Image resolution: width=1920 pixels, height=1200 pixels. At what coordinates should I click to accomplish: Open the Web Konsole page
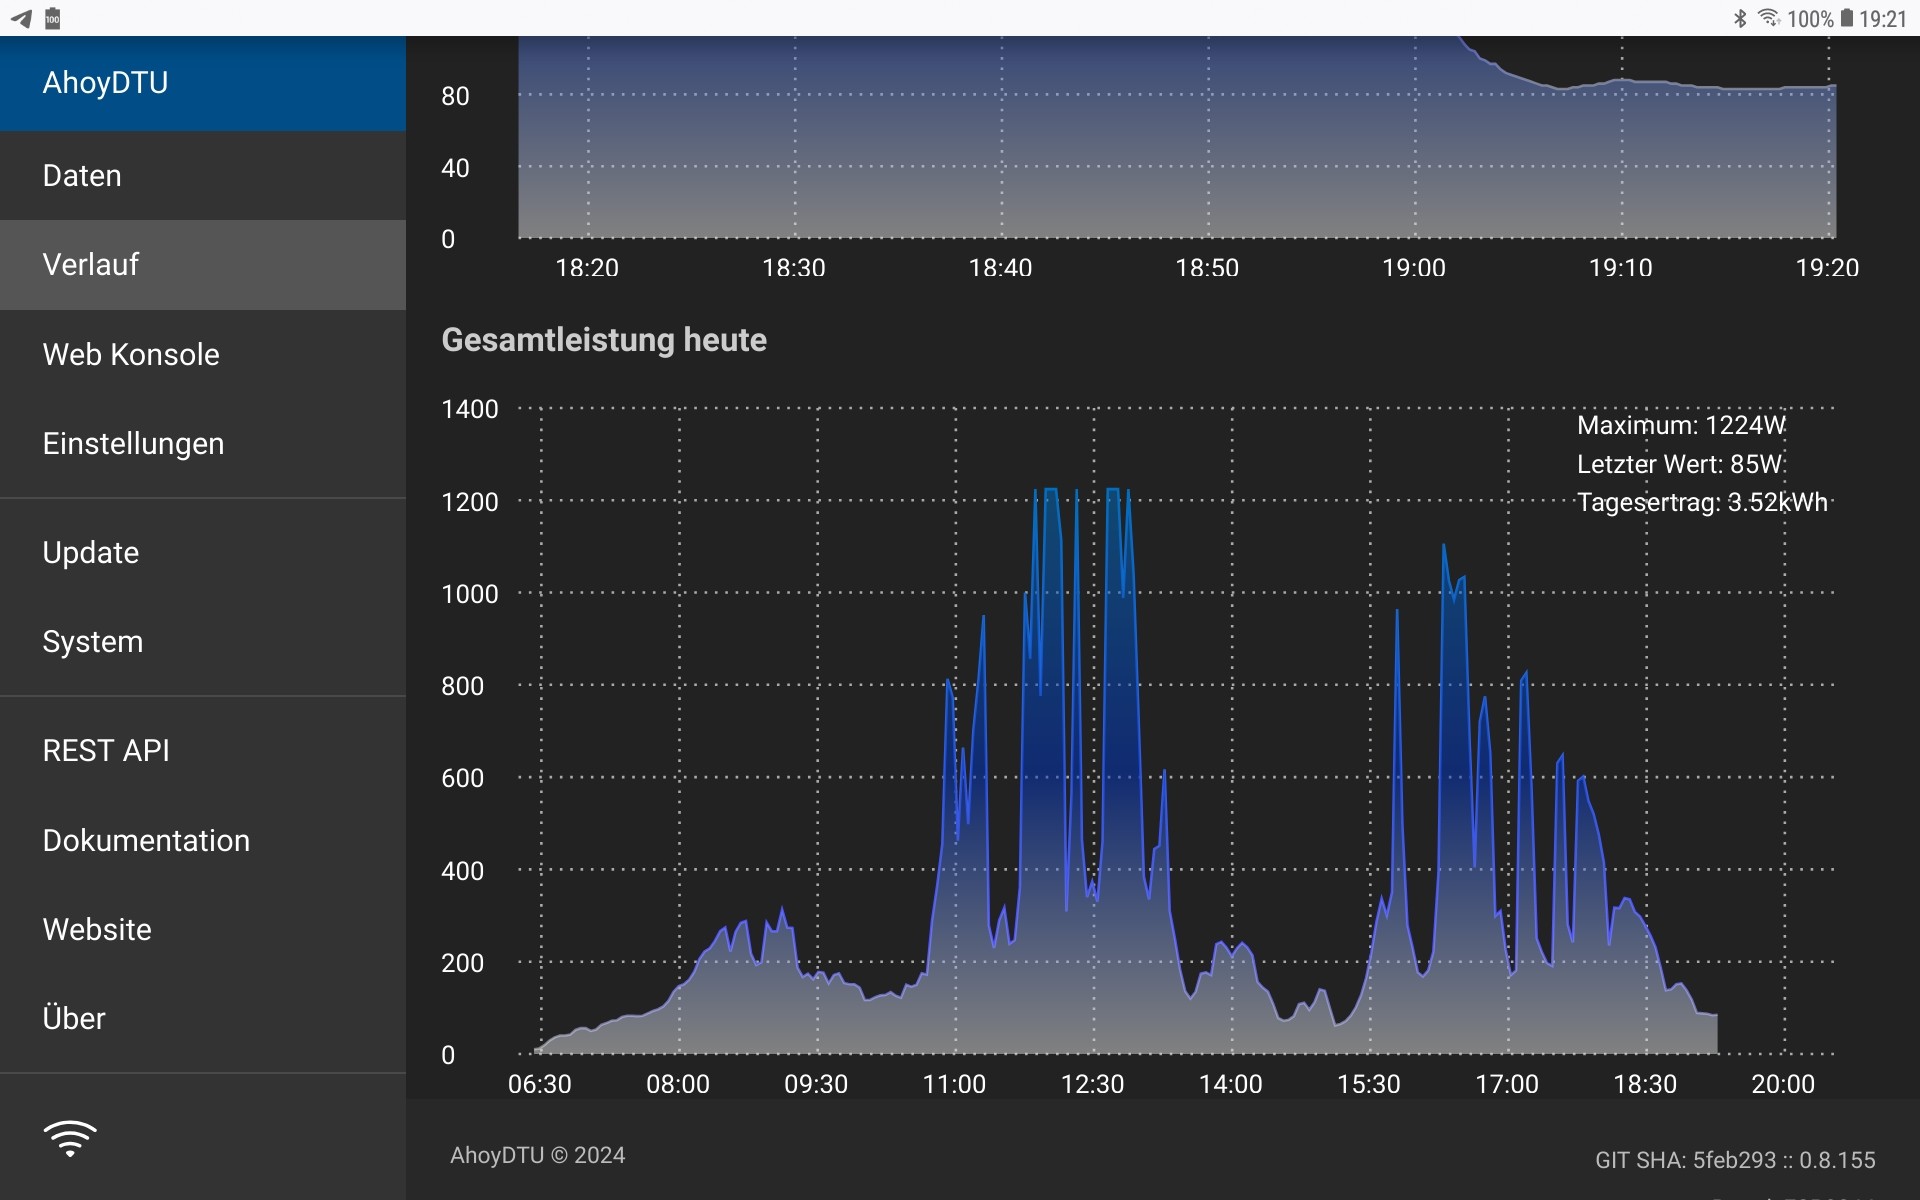click(131, 355)
